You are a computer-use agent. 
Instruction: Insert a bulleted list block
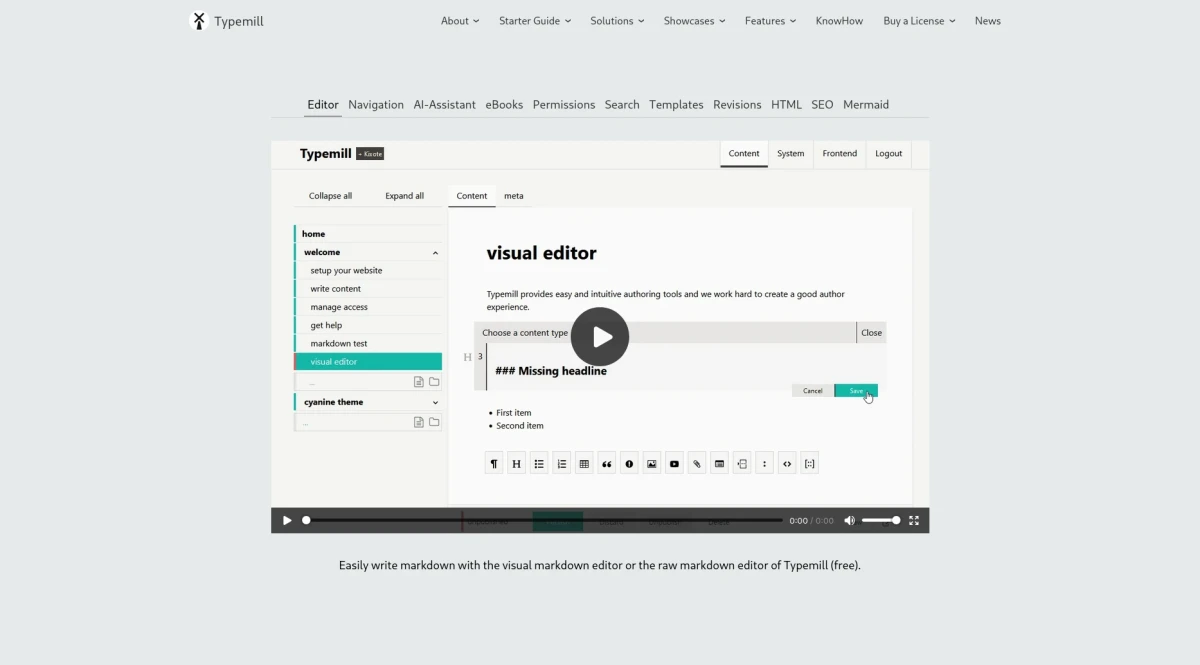[539, 463]
